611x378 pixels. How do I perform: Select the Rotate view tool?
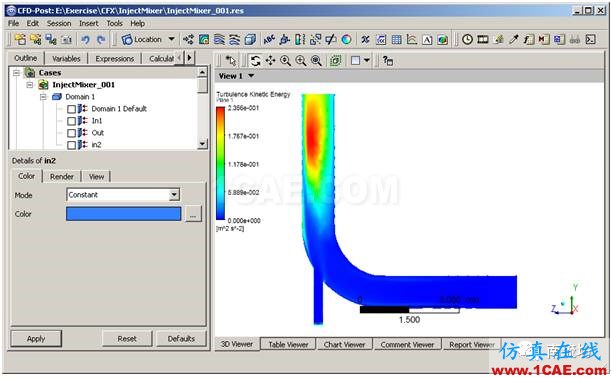coord(255,61)
